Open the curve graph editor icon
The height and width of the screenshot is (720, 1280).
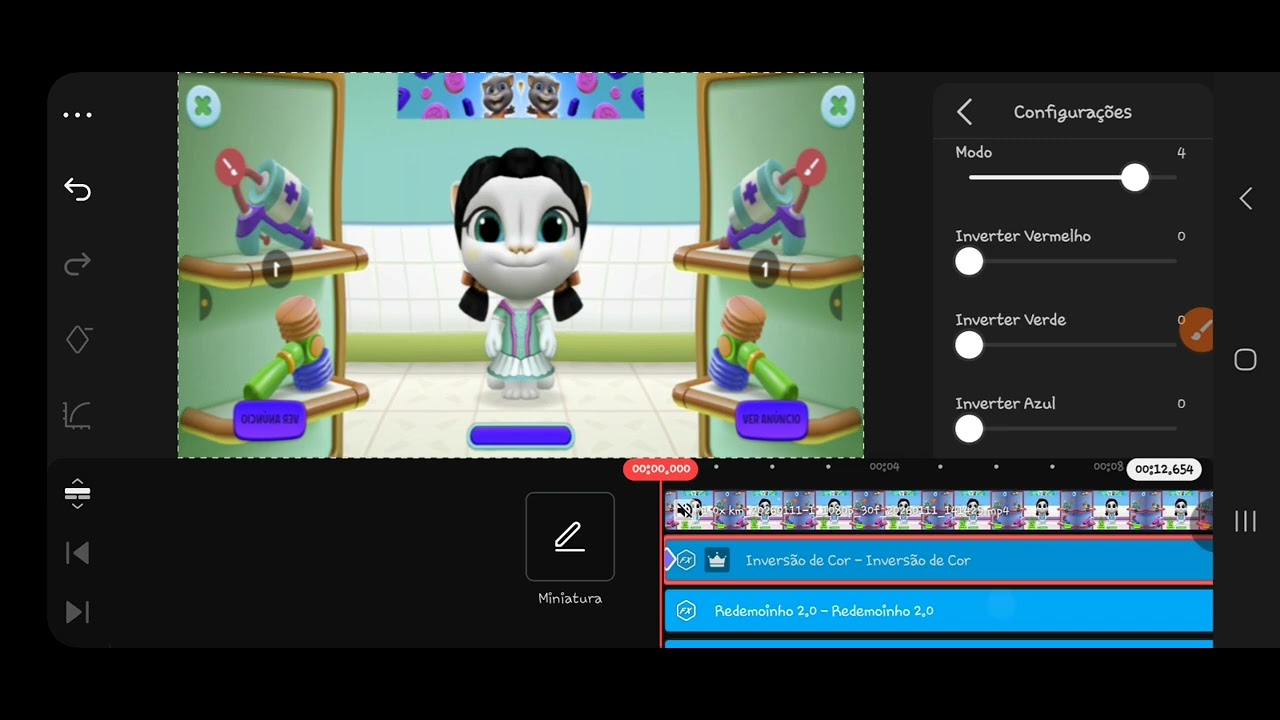pos(77,415)
